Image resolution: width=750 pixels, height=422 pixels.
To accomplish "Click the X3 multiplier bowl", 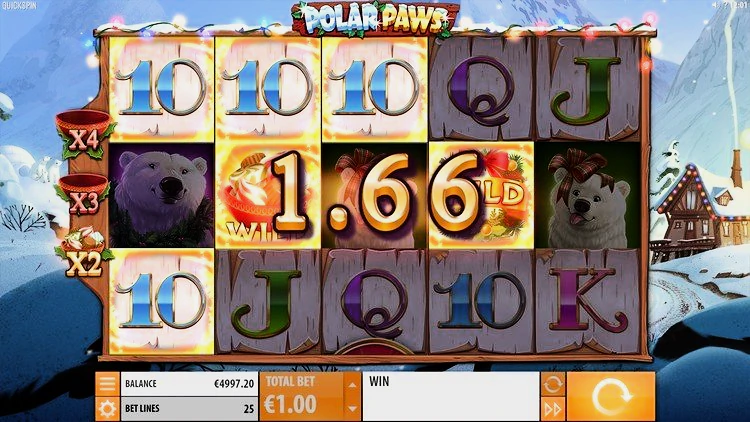I will 84,195.
